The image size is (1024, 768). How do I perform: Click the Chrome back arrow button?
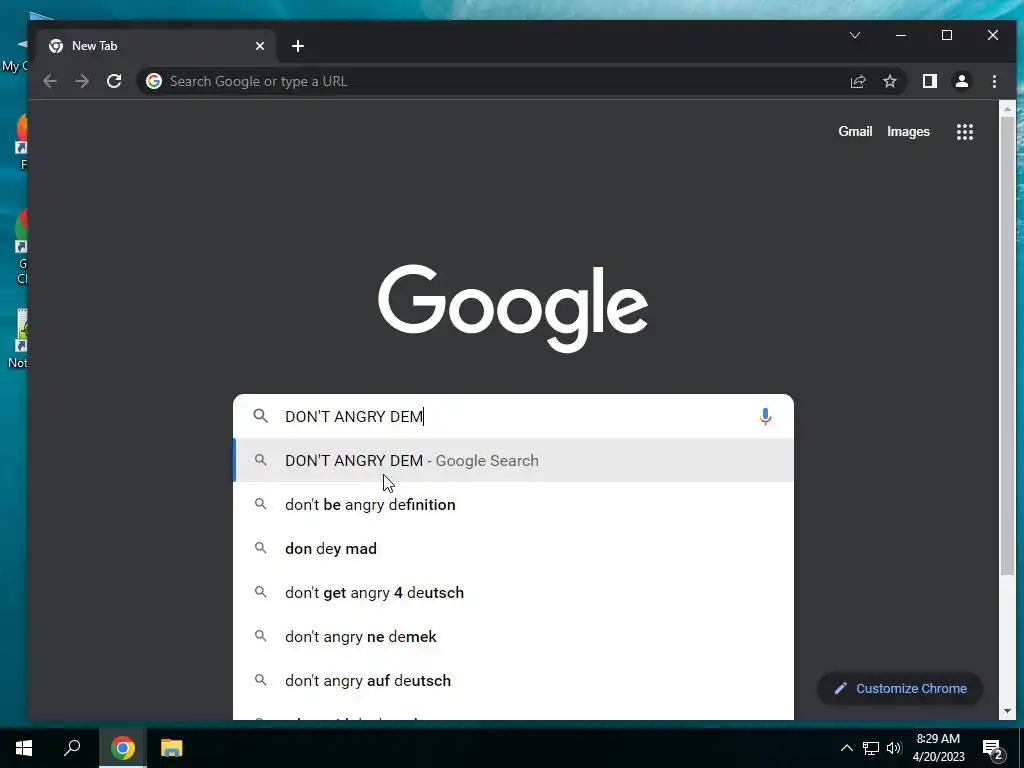click(x=50, y=81)
